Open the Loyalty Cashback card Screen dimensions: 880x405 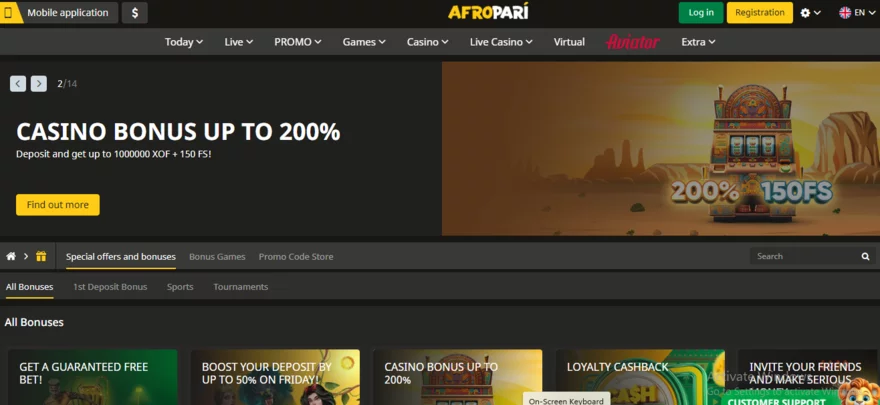point(640,377)
